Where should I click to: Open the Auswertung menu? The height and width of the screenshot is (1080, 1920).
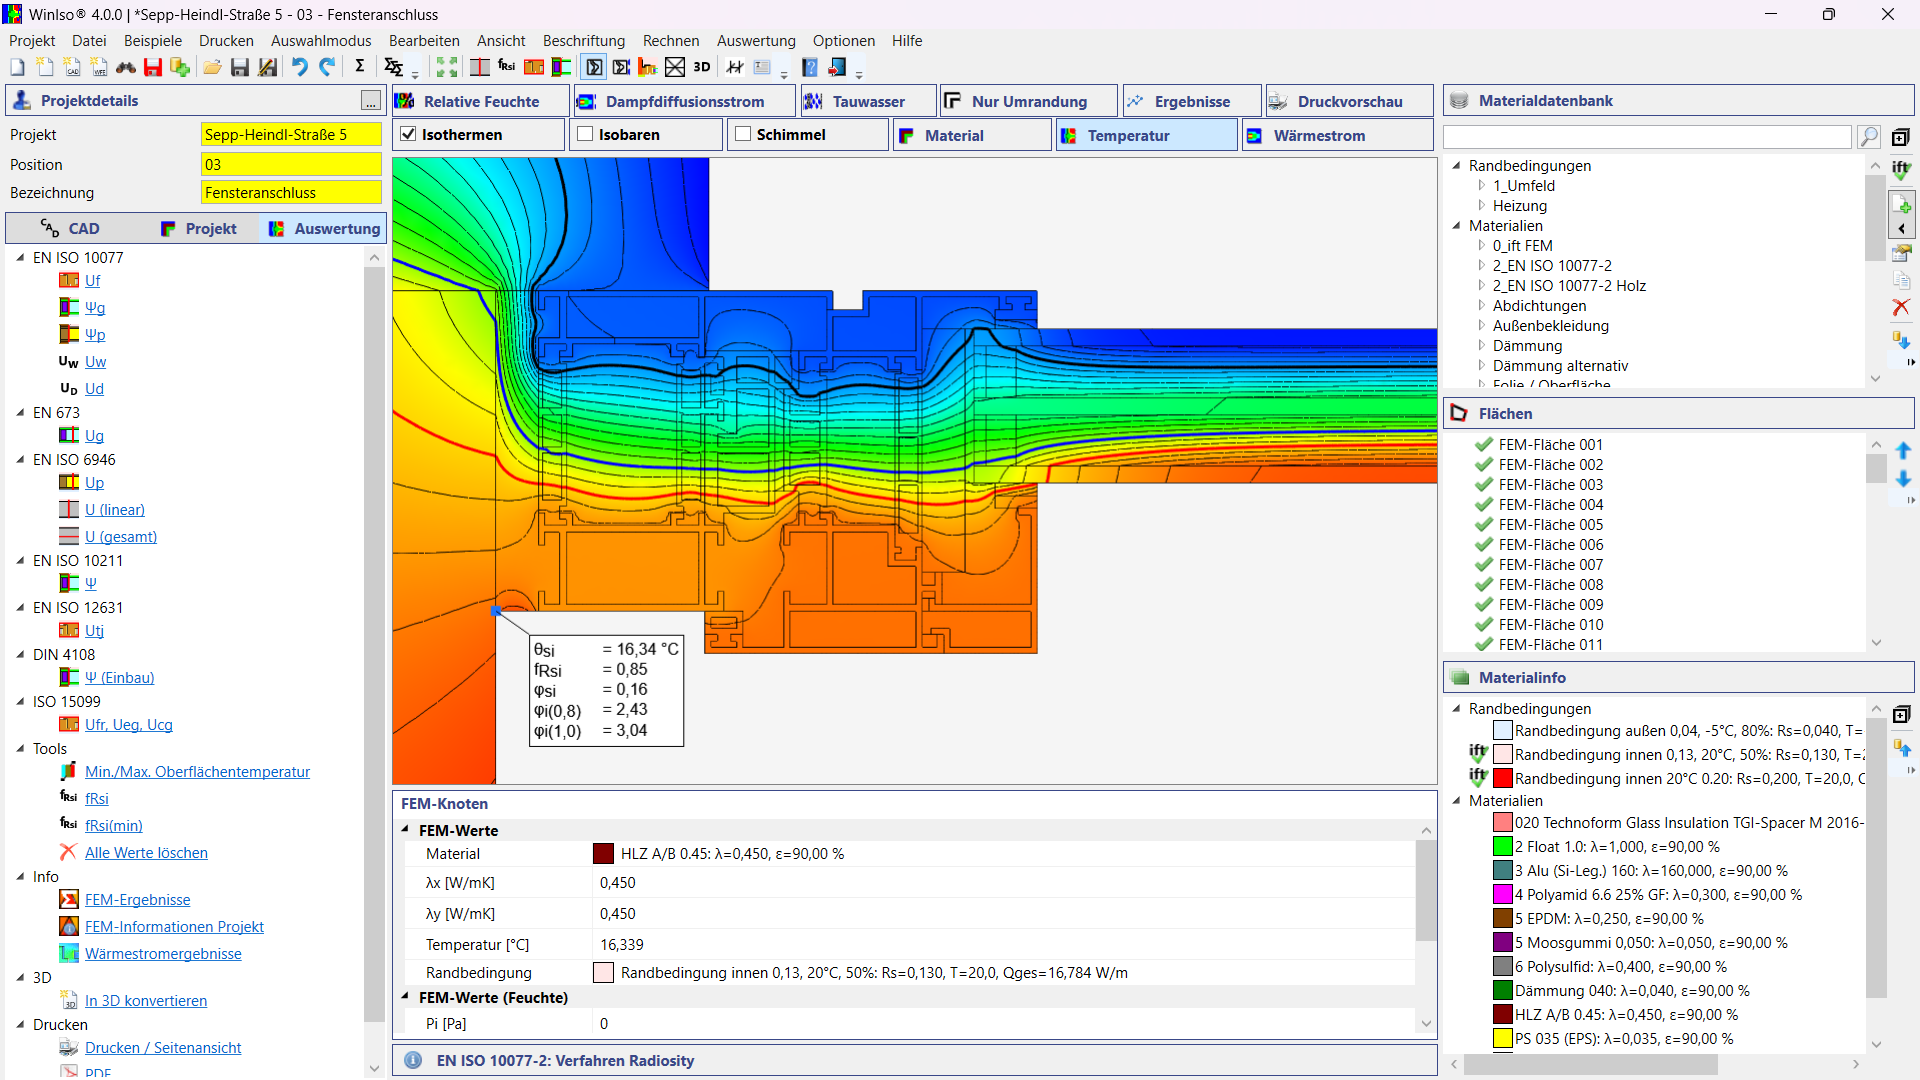pyautogui.click(x=756, y=41)
